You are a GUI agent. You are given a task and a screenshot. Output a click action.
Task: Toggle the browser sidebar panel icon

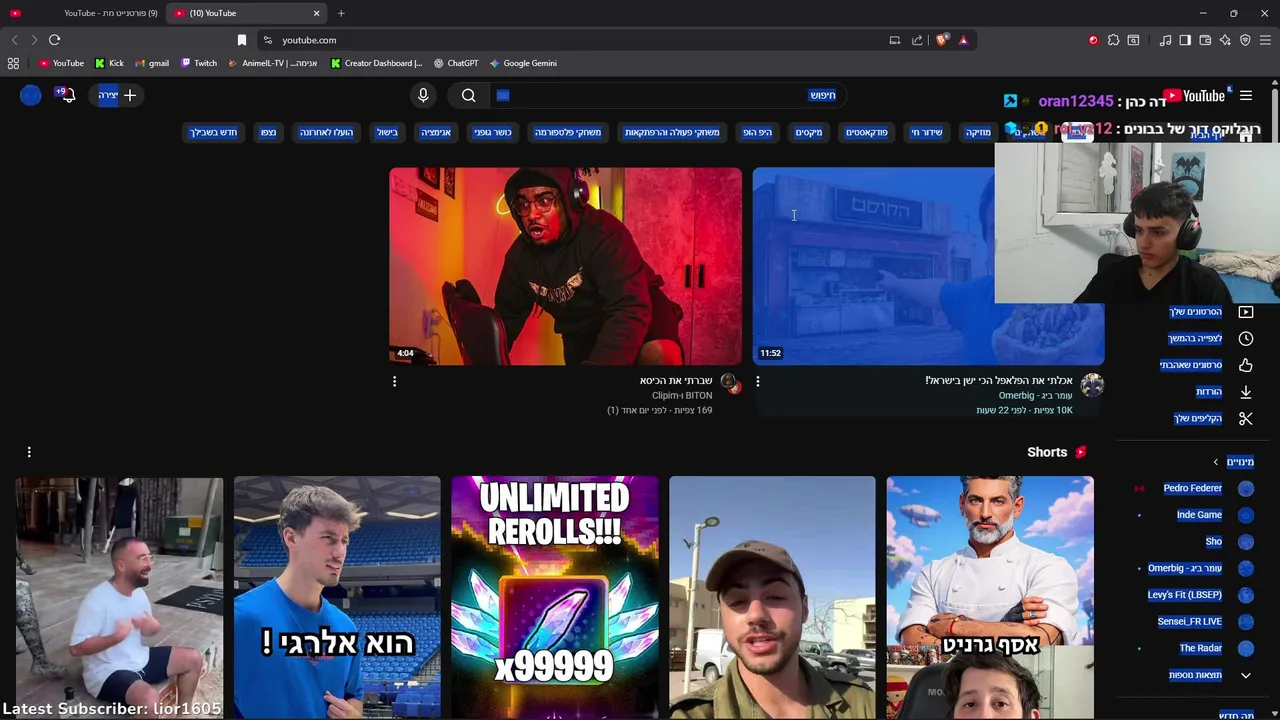click(x=1185, y=40)
